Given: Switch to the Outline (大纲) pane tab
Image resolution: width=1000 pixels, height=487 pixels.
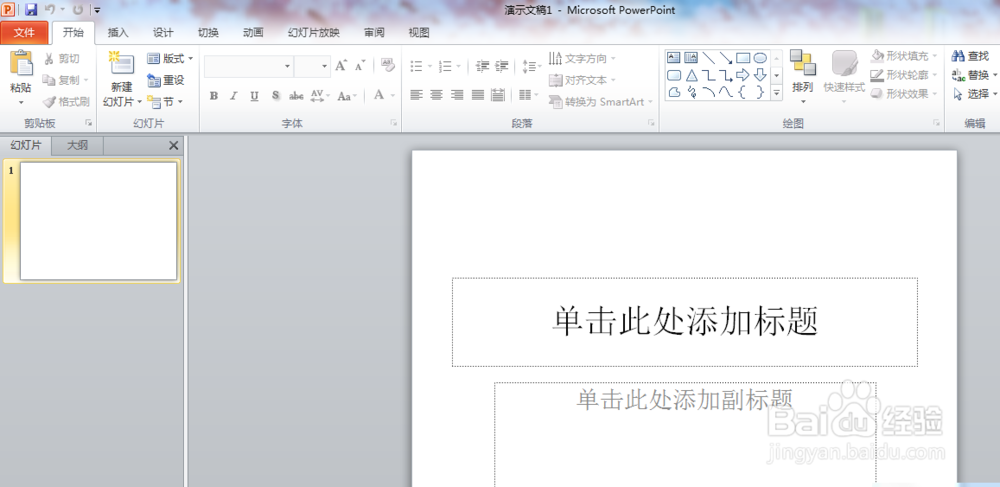Looking at the screenshot, I should [x=77, y=145].
